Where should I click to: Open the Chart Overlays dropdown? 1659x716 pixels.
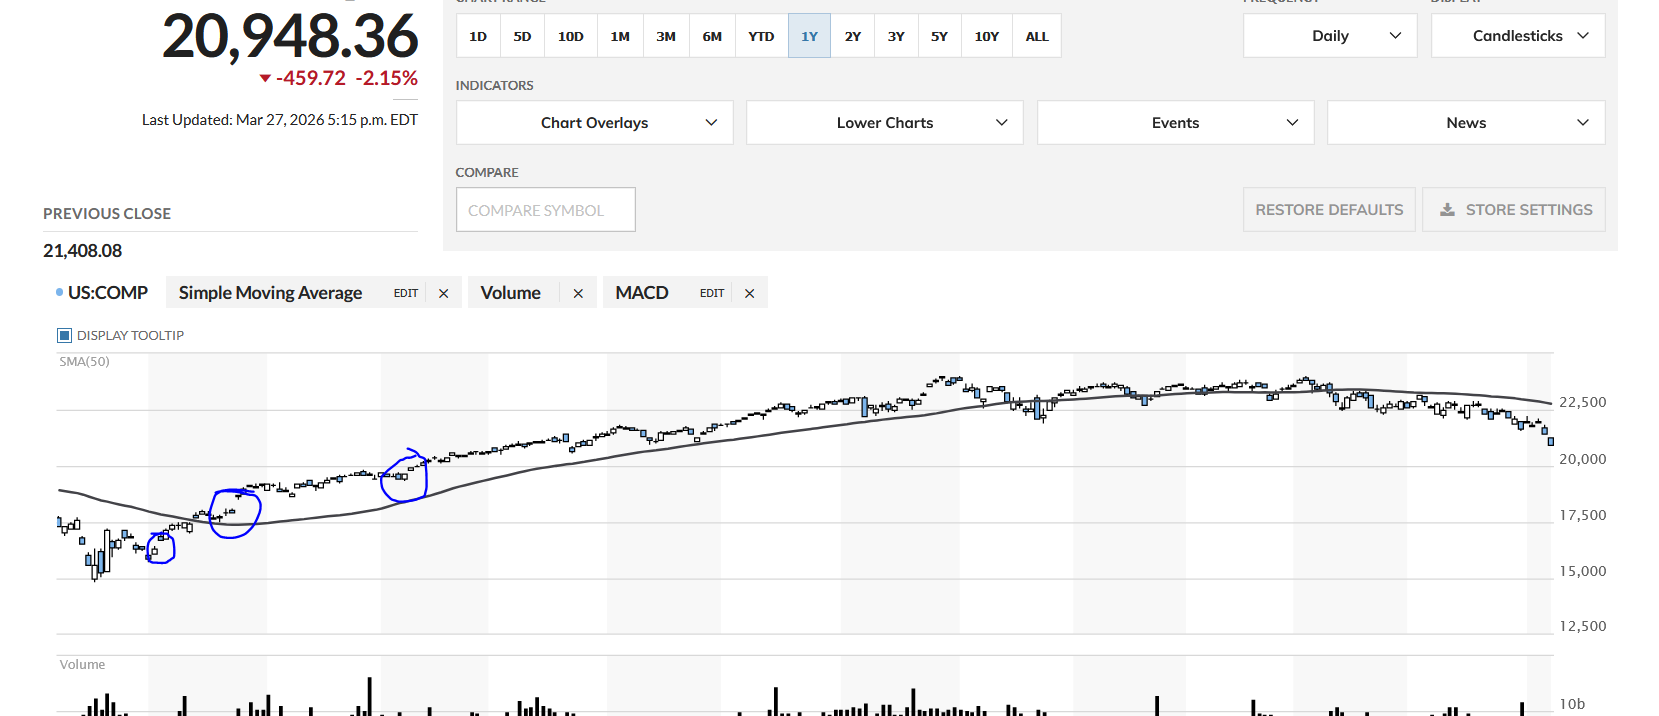(x=595, y=122)
